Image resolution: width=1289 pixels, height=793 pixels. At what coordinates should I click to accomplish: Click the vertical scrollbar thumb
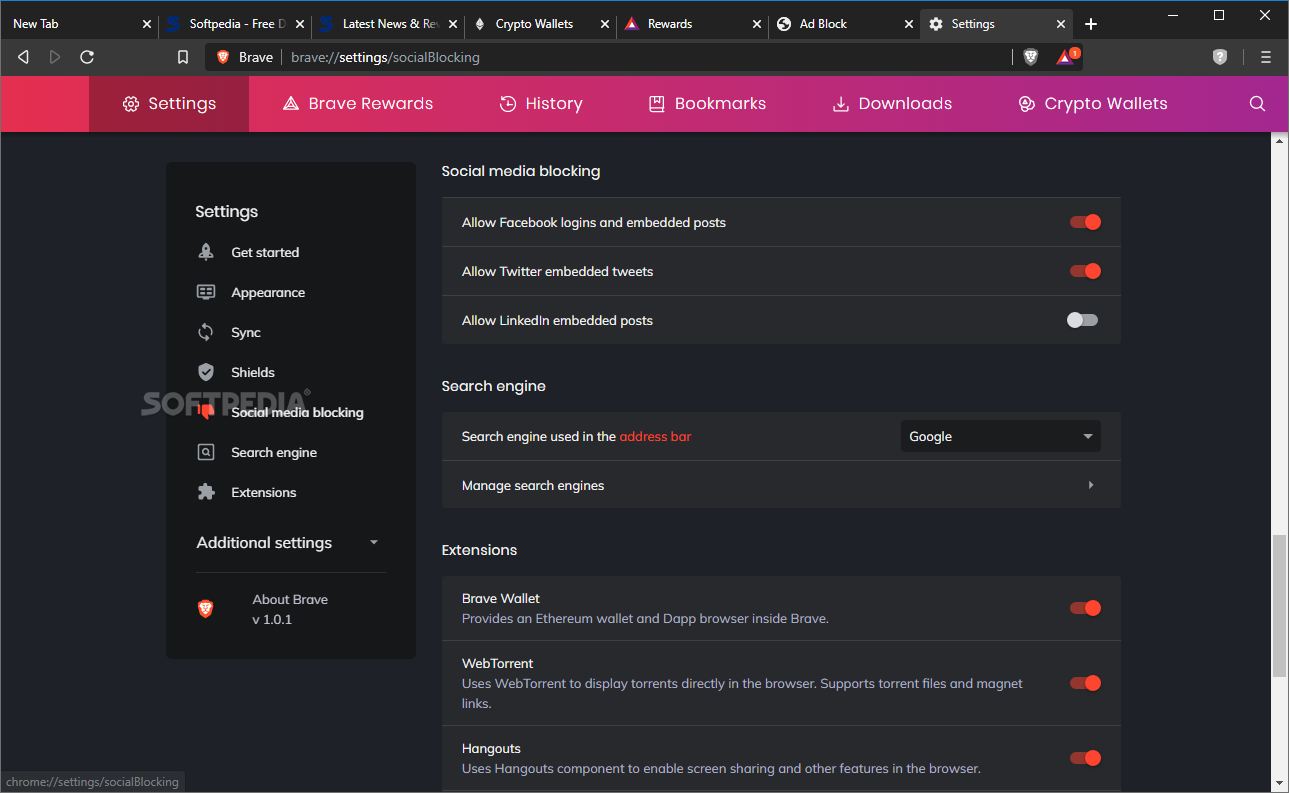[1279, 605]
